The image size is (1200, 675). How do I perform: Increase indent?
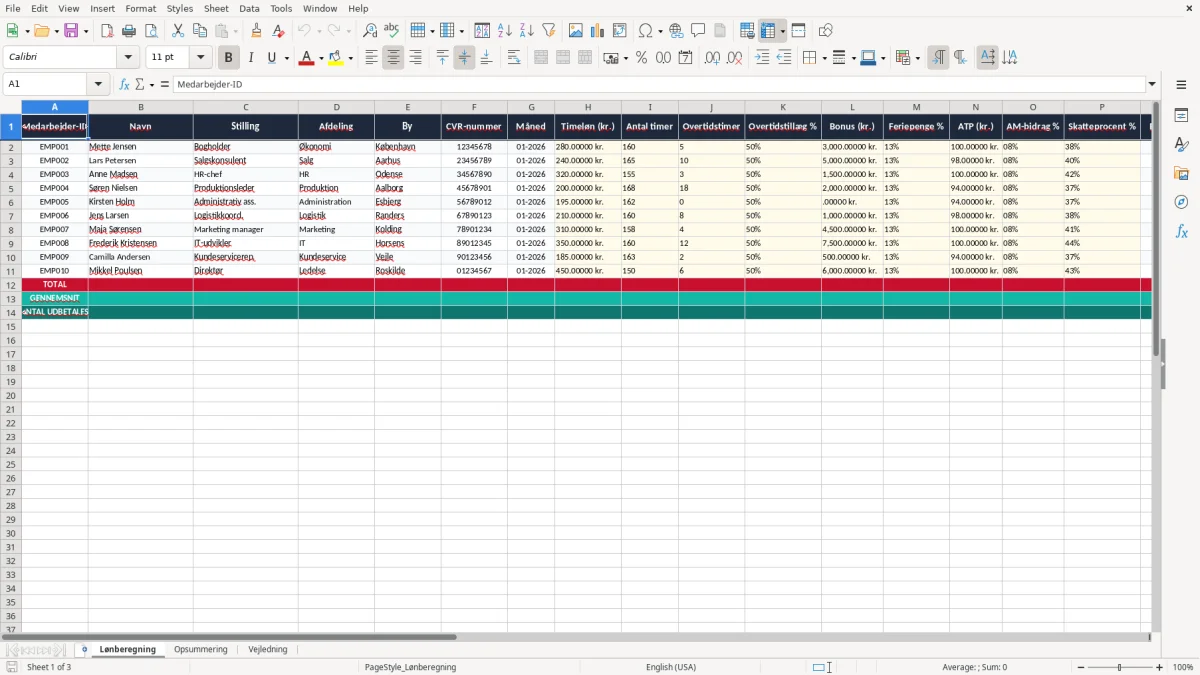762,58
